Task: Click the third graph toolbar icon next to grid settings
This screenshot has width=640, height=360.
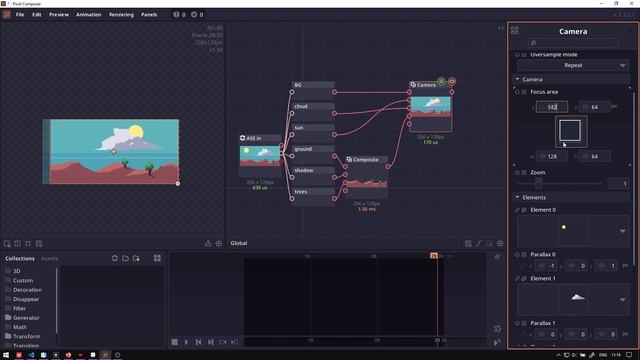Action: tap(489, 244)
